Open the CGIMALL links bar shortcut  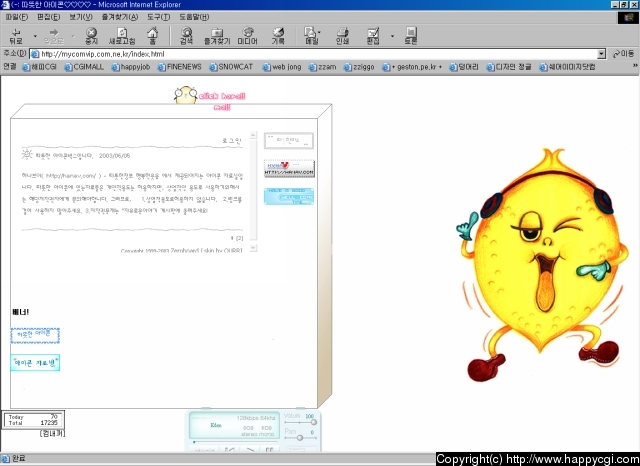[84, 67]
